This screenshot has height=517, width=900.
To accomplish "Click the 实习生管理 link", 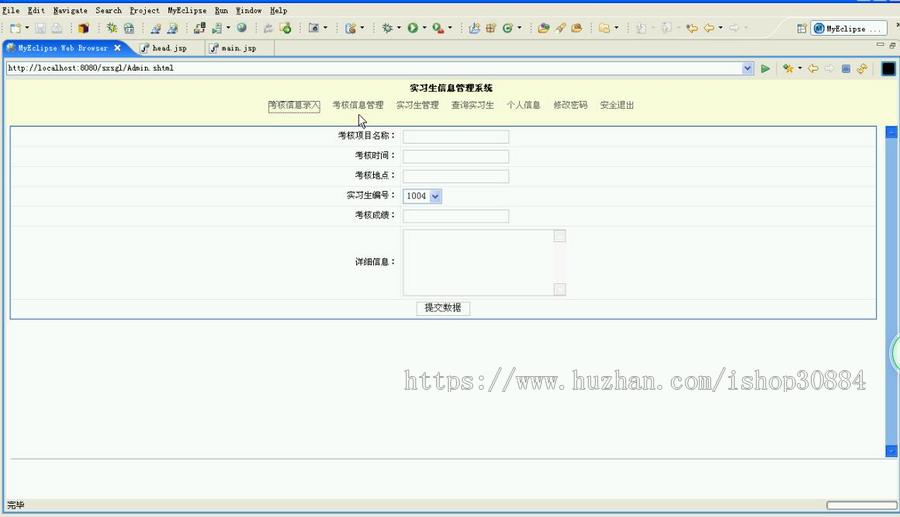I will point(417,106).
